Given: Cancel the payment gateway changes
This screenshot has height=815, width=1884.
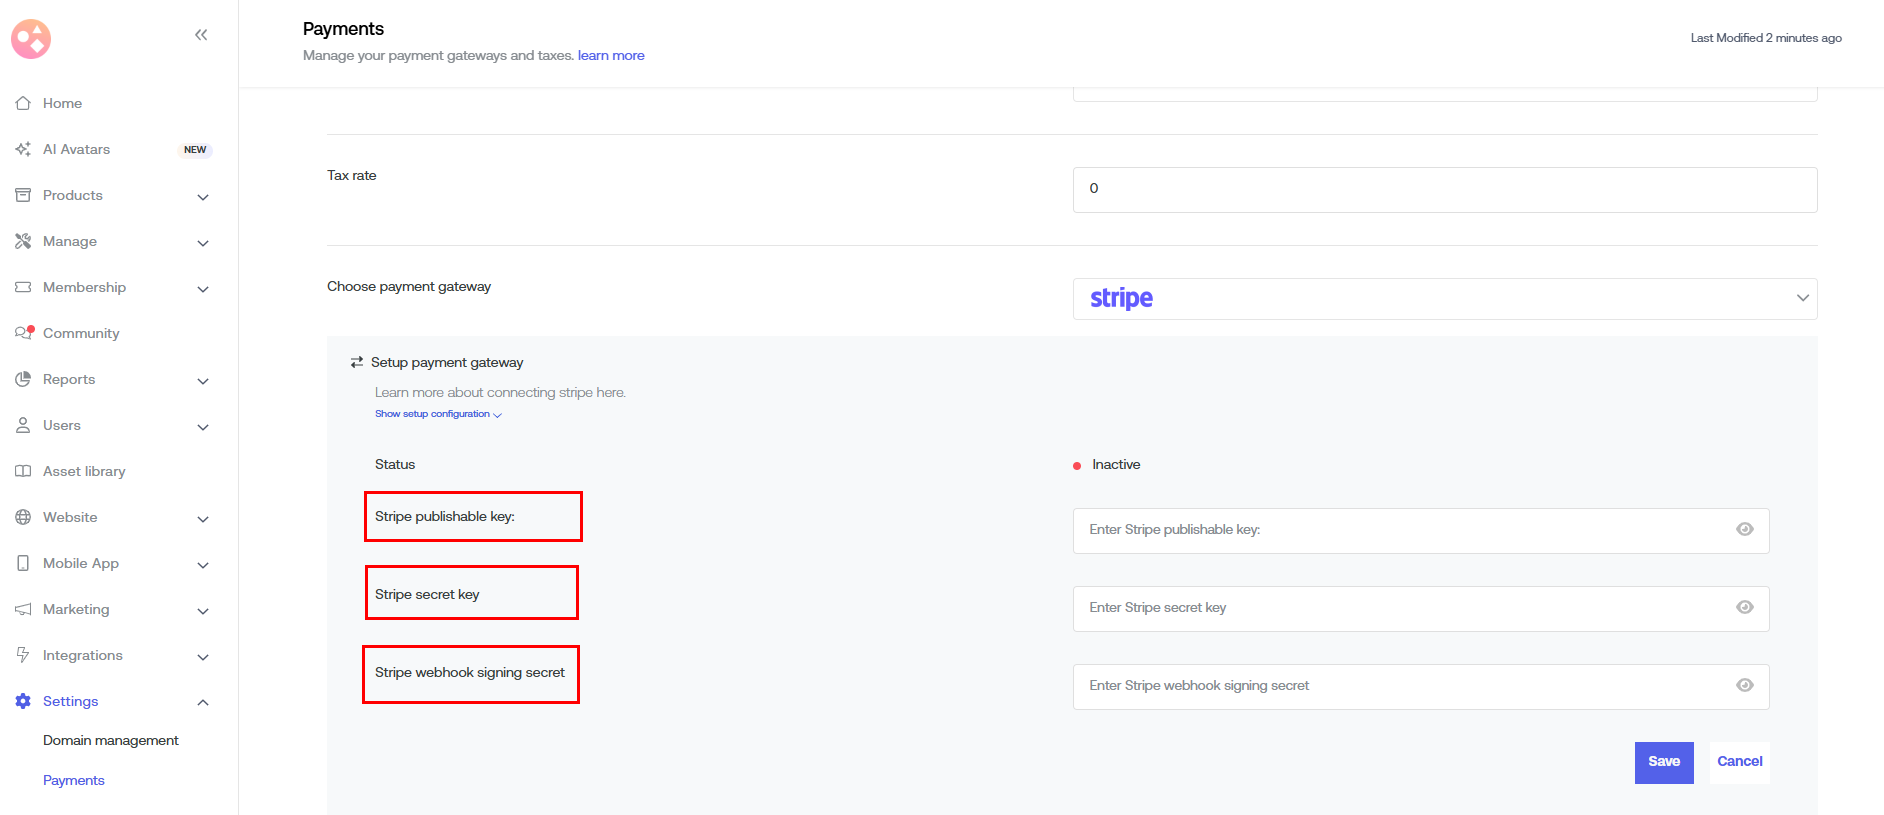Looking at the screenshot, I should tap(1739, 762).
